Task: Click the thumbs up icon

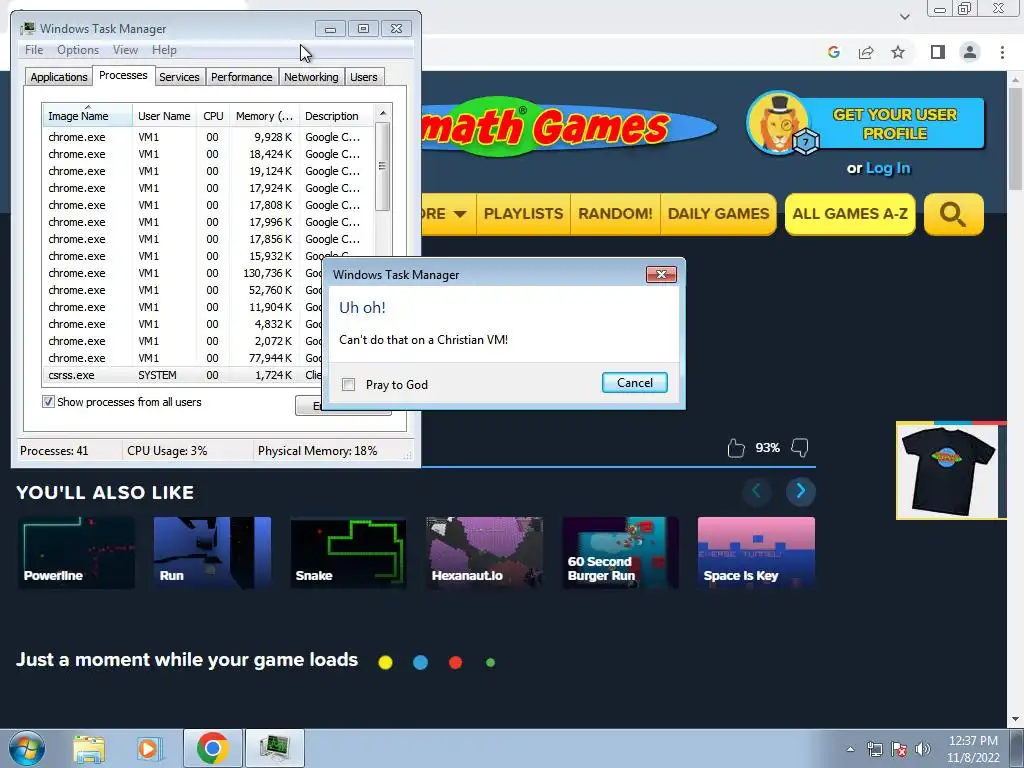Action: point(736,448)
